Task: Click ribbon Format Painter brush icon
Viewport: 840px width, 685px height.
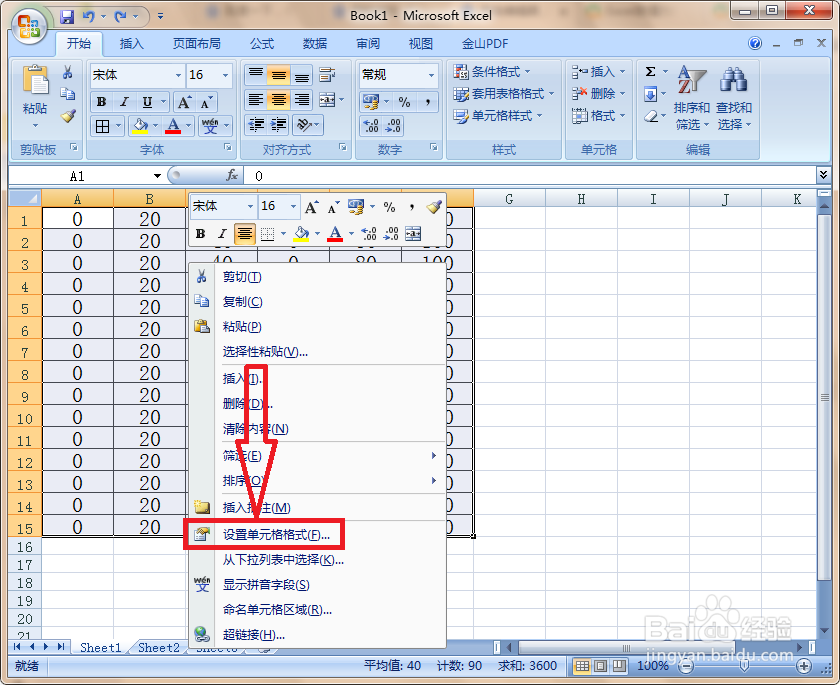Action: point(68,116)
